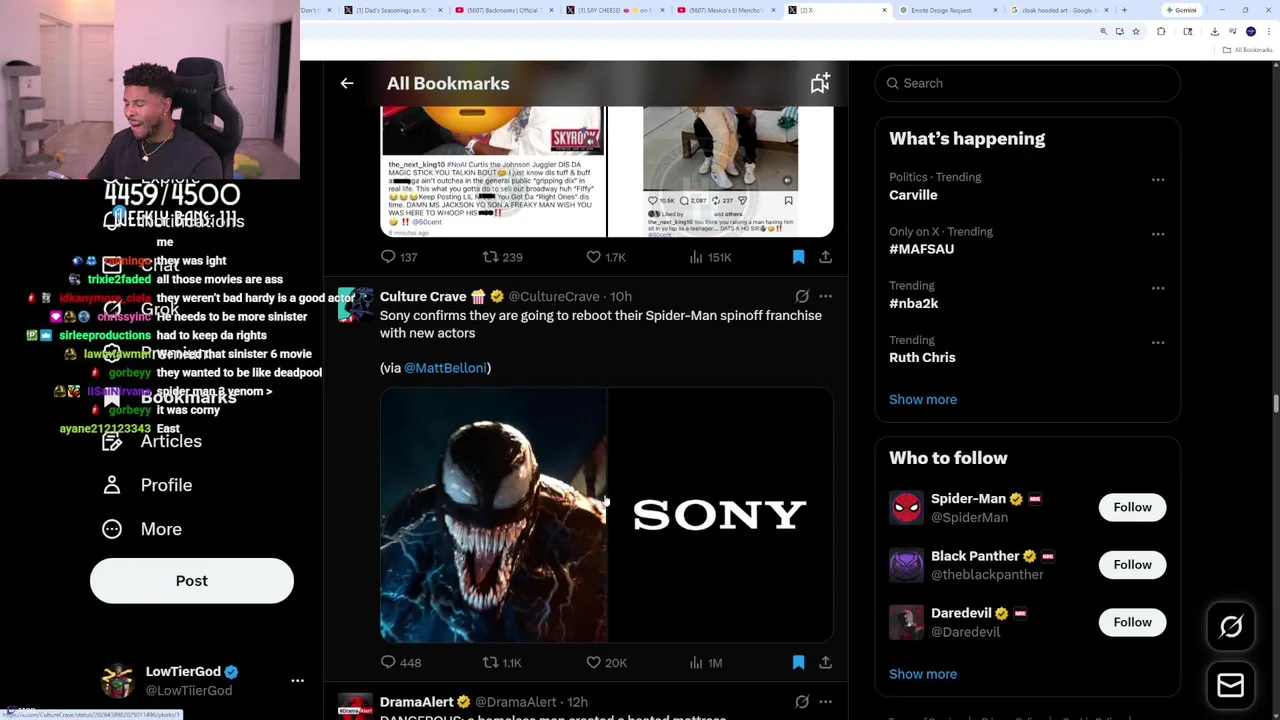Image resolution: width=1280 pixels, height=720 pixels.
Task: Share the post with 151K views
Action: [x=825, y=257]
